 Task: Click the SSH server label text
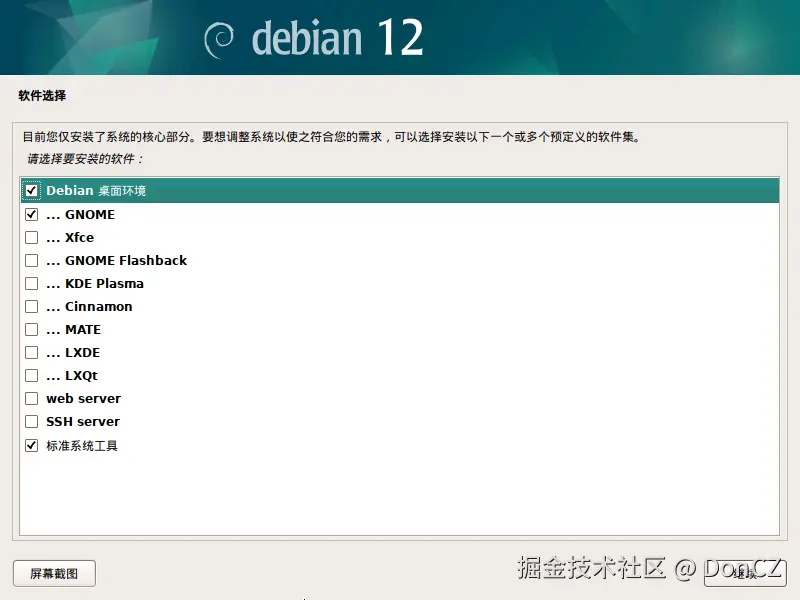click(x=83, y=421)
